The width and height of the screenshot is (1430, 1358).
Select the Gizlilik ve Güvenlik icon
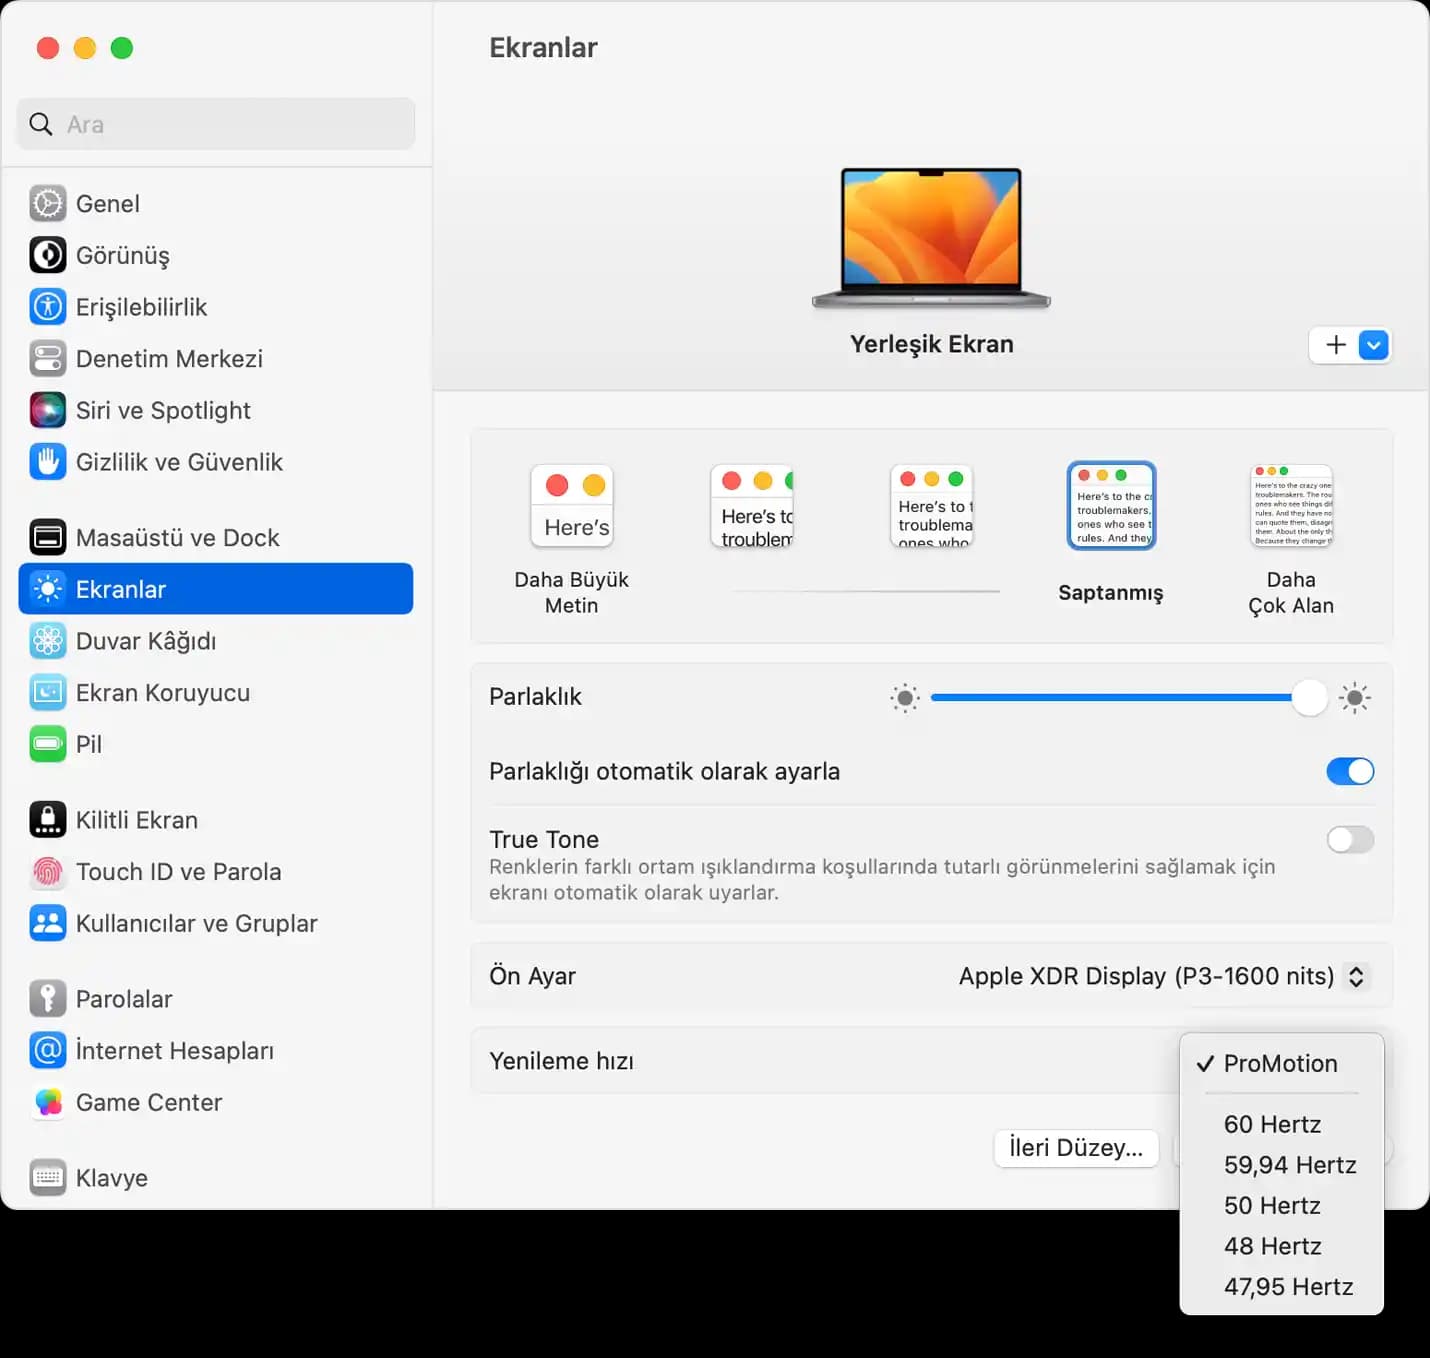tap(47, 462)
